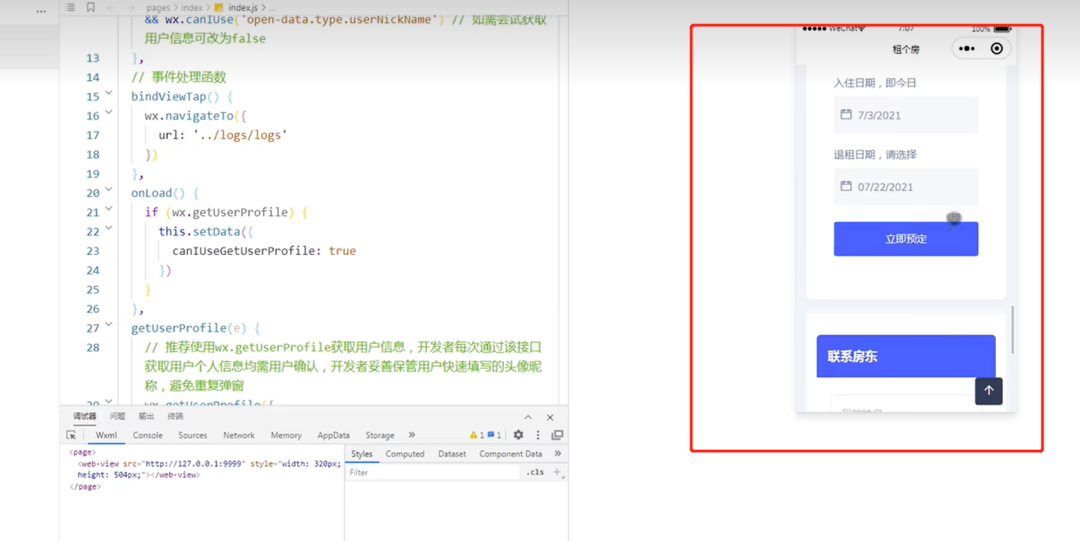Open the mini program capsule three-dots menu
The height and width of the screenshot is (541, 1080).
(x=967, y=48)
